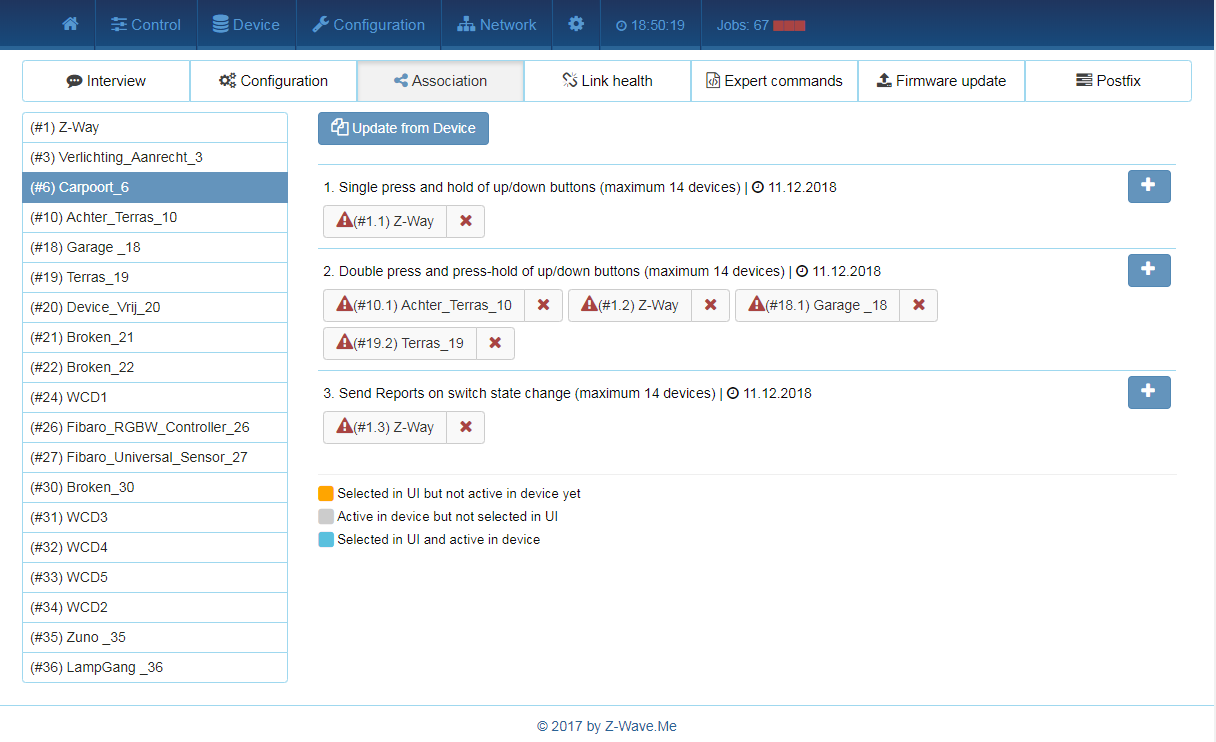Viewport: 1216px width, 742px height.
Task: Remove Z-Way from Send Reports group
Action: pyautogui.click(x=465, y=427)
